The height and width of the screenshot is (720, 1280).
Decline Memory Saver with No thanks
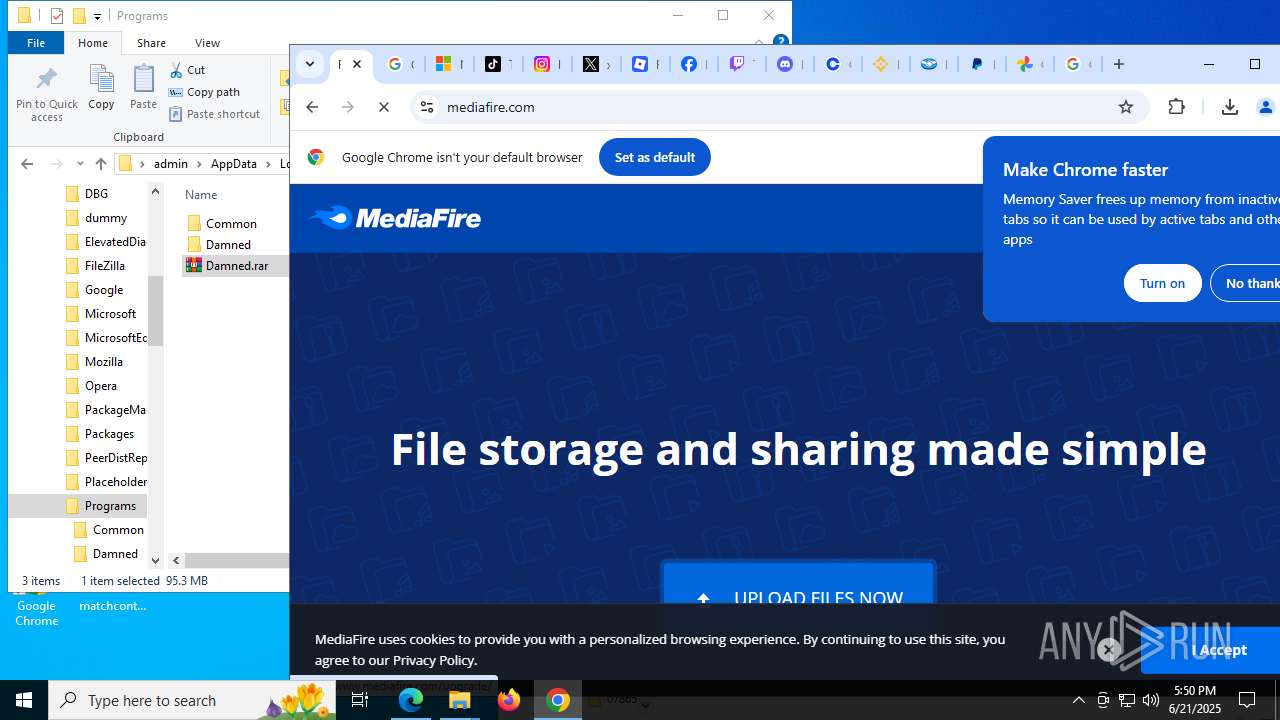coord(1246,283)
